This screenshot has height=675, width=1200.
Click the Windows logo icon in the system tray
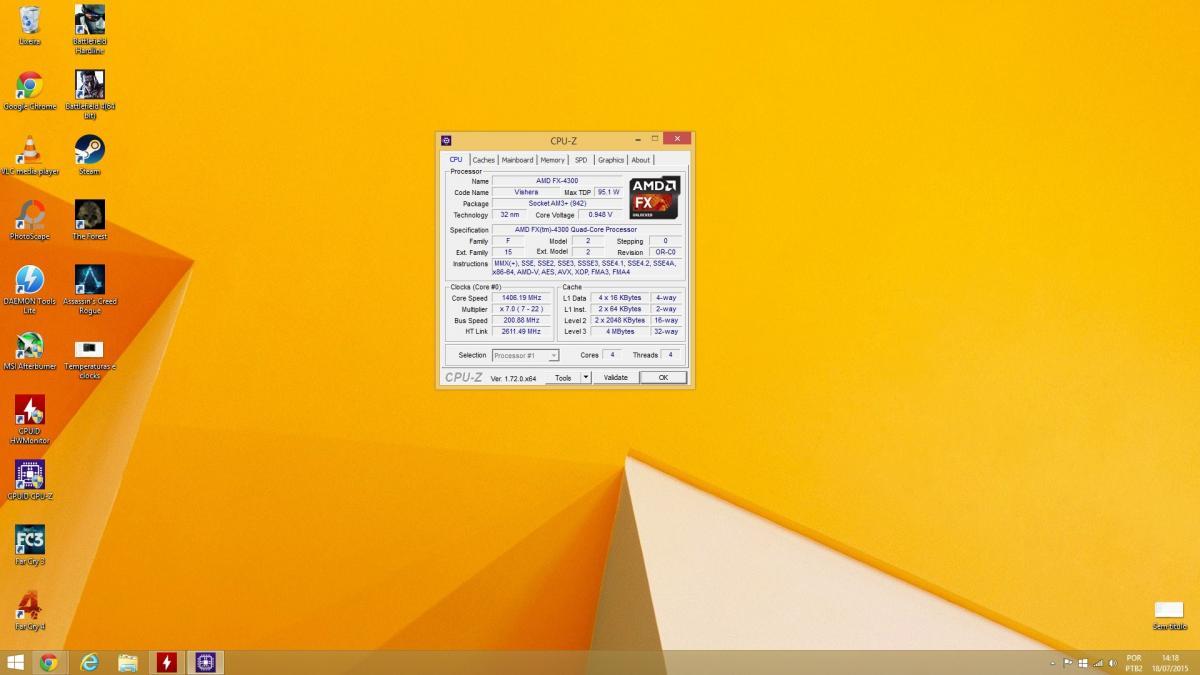pyautogui.click(x=1082, y=662)
